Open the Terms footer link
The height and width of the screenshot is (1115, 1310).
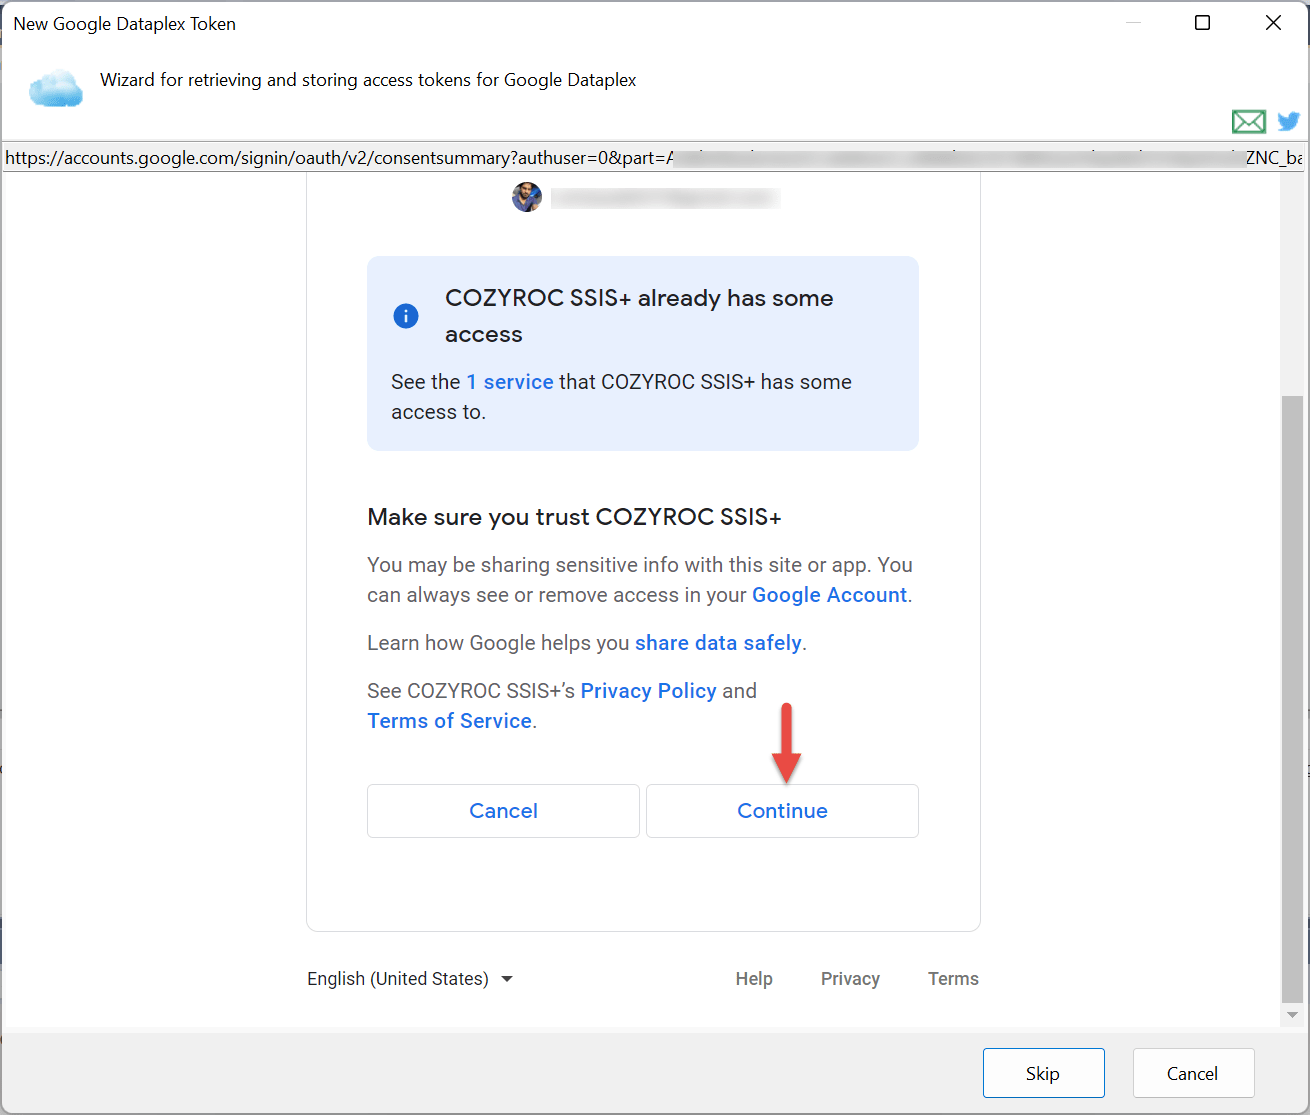tap(953, 979)
